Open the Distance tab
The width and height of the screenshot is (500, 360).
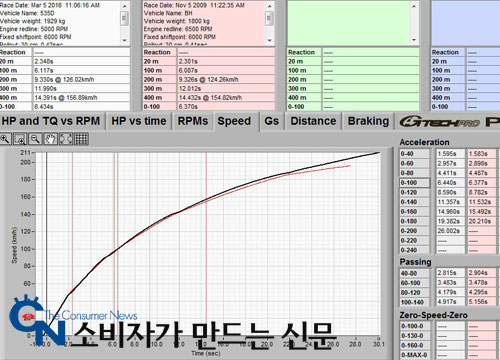(x=313, y=121)
